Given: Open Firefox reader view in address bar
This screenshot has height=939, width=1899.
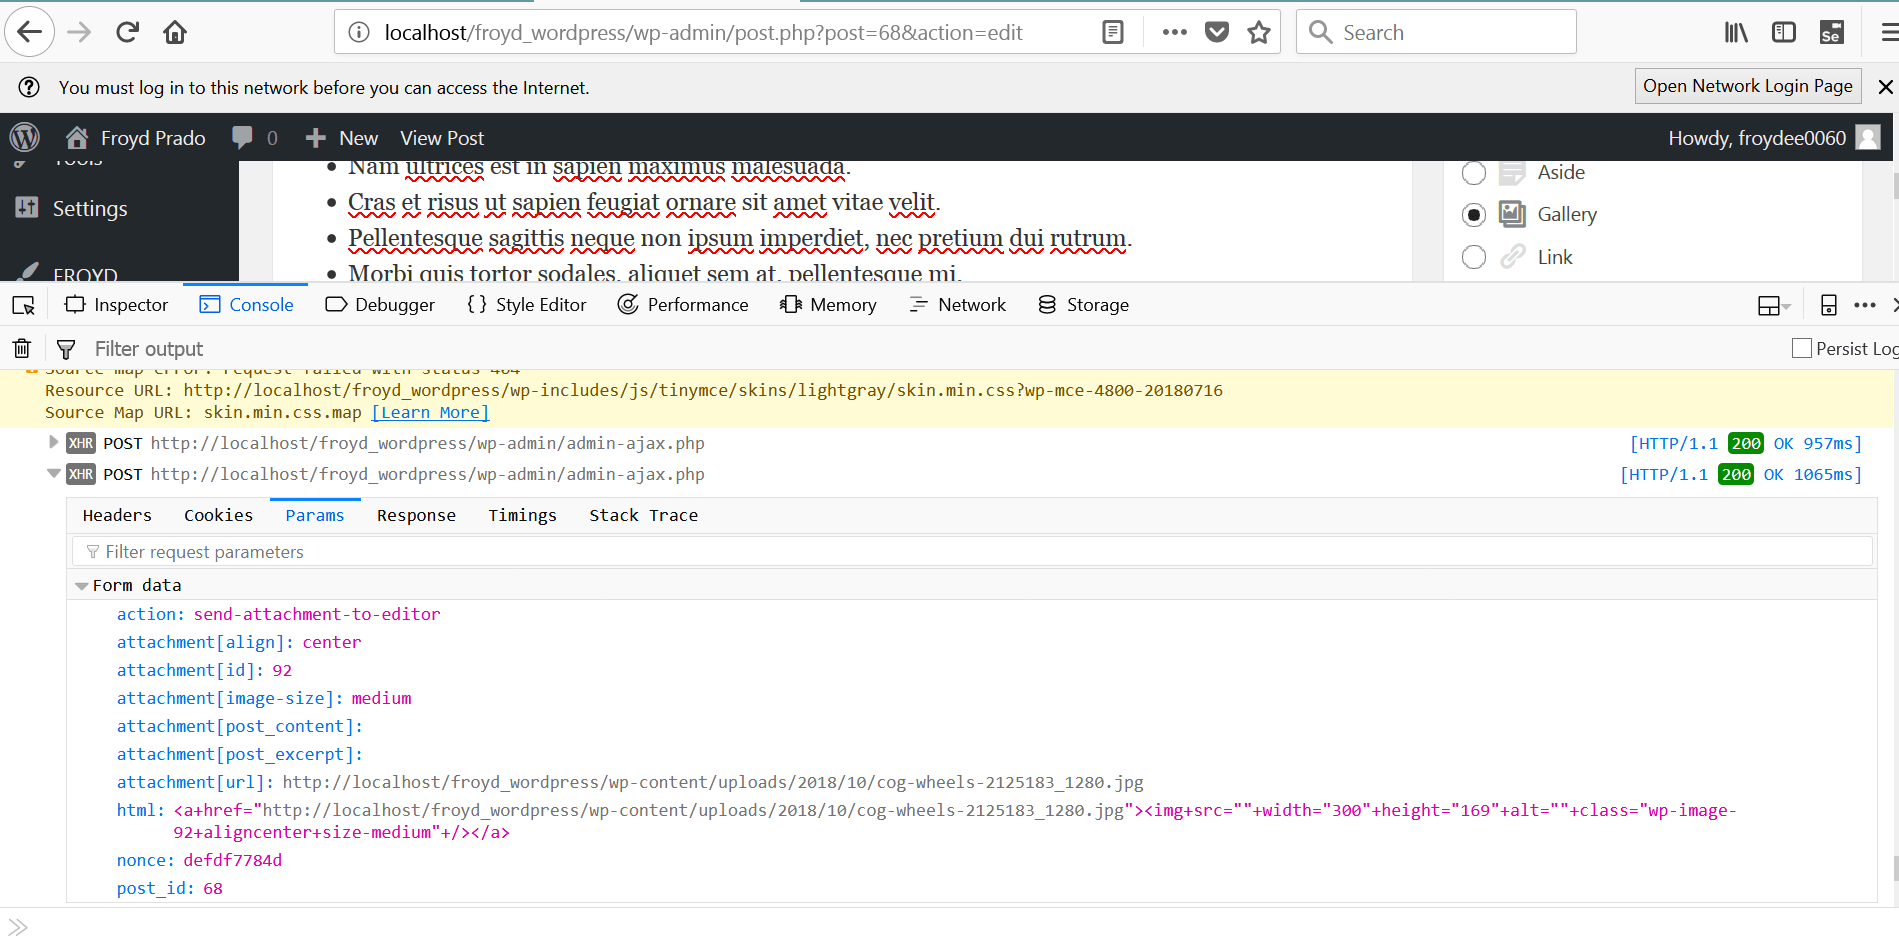Looking at the screenshot, I should pyautogui.click(x=1112, y=31).
